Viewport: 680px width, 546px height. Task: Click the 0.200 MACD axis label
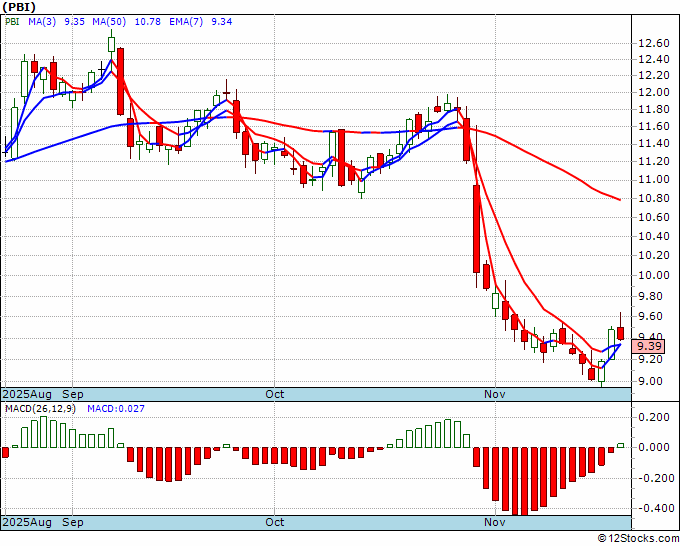pos(654,417)
